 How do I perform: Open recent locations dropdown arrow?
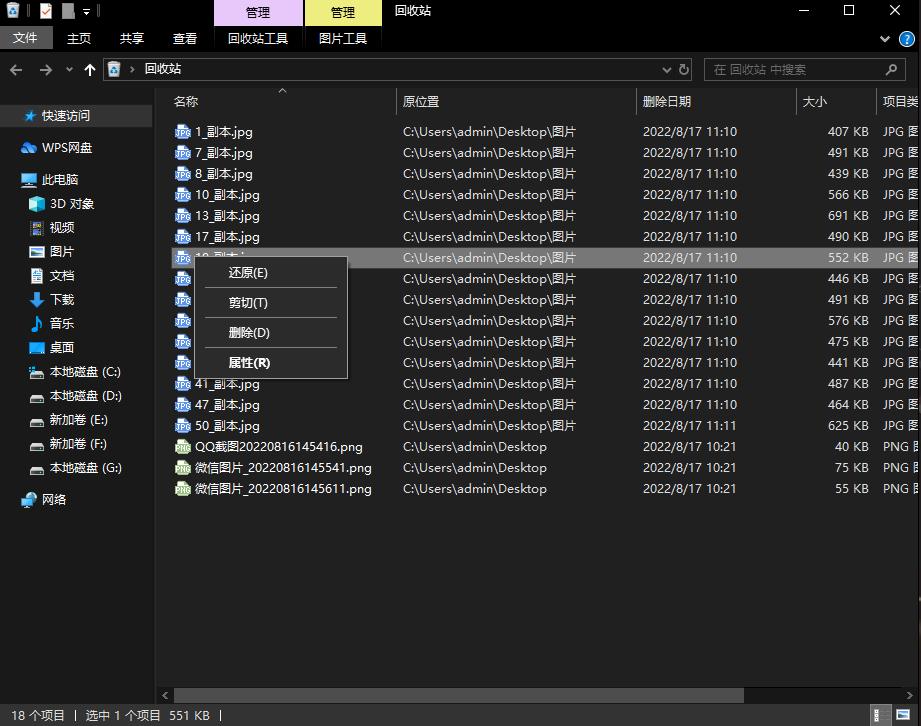pos(69,69)
